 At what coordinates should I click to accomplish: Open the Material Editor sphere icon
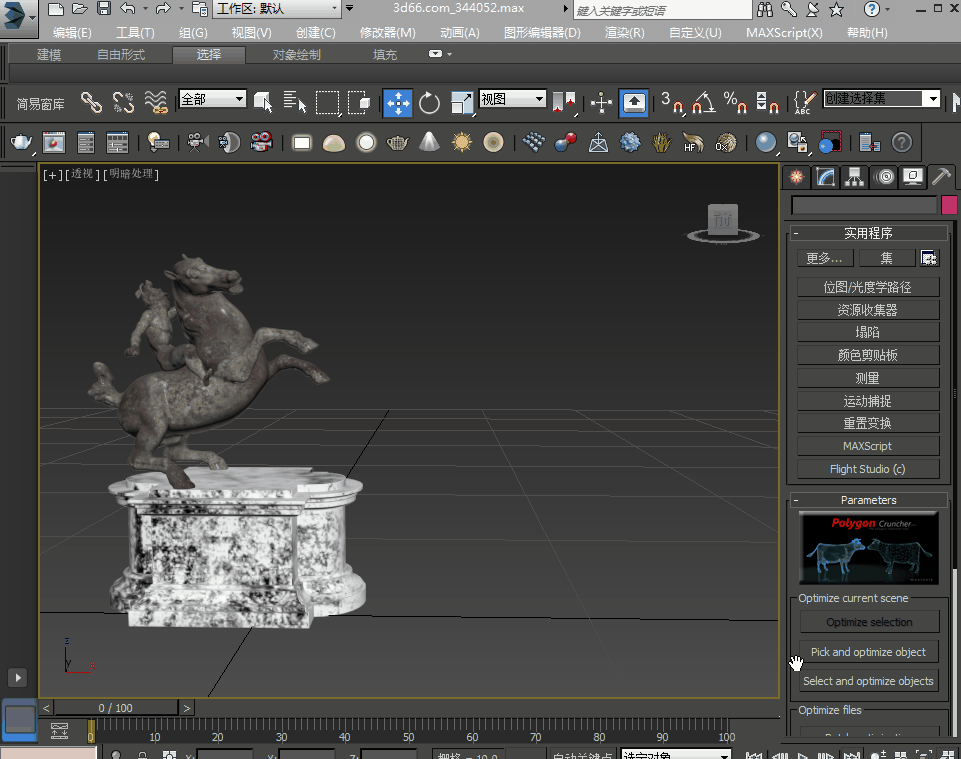pyautogui.click(x=766, y=143)
